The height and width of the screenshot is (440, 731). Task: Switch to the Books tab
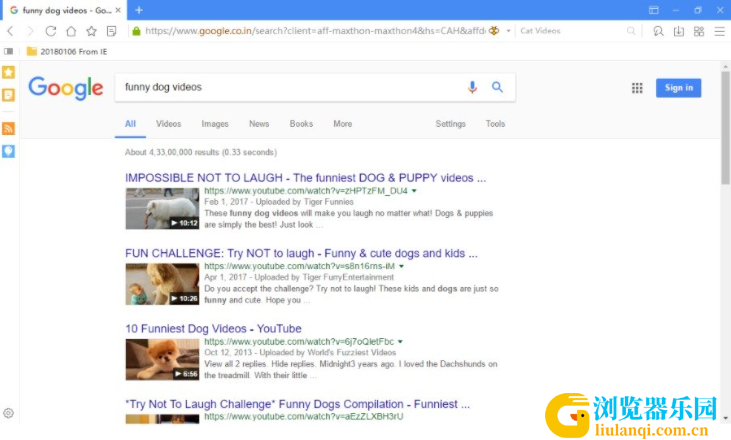click(301, 124)
